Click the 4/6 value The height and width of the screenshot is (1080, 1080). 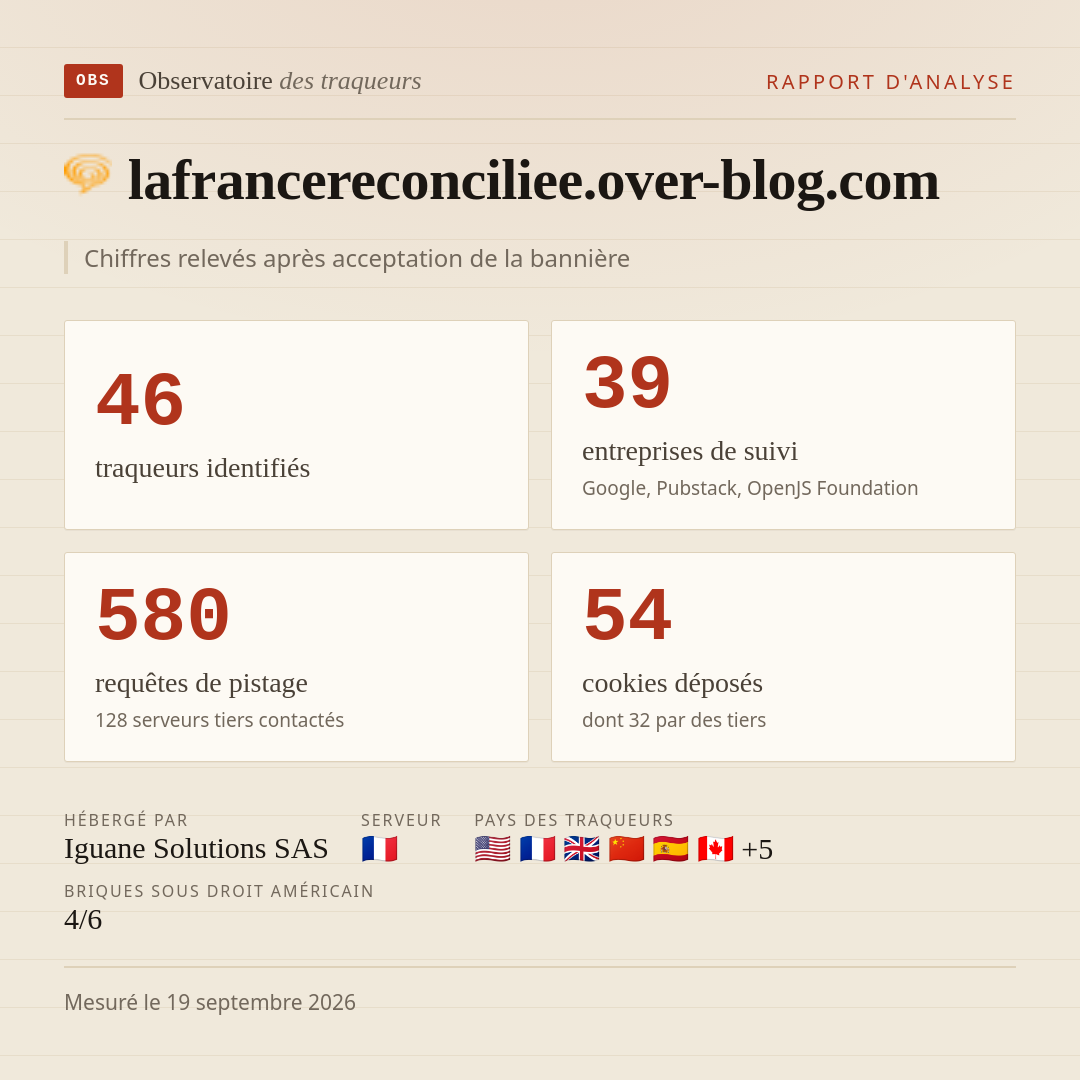[83, 920]
